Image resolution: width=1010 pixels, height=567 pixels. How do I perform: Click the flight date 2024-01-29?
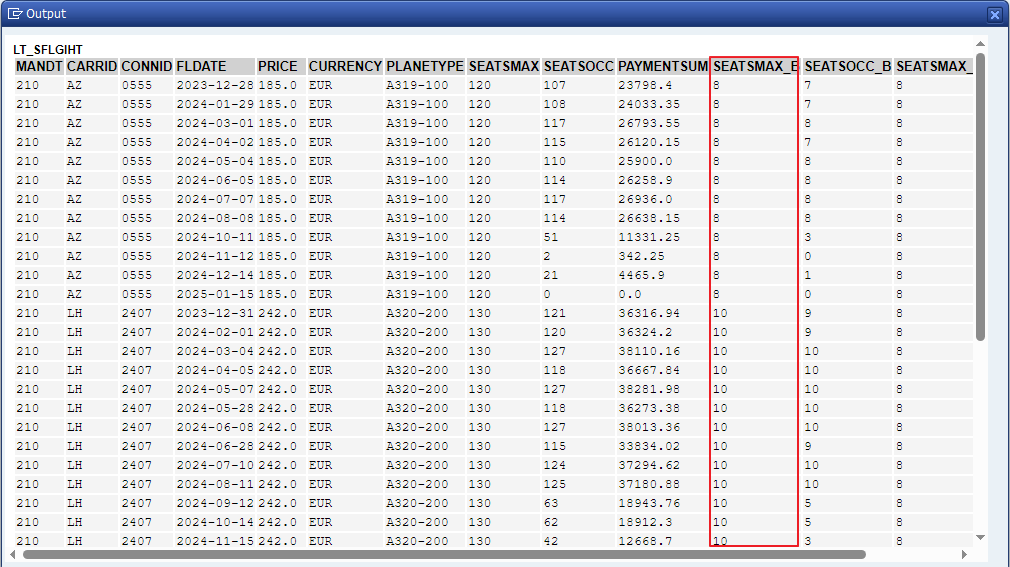[x=215, y=104]
